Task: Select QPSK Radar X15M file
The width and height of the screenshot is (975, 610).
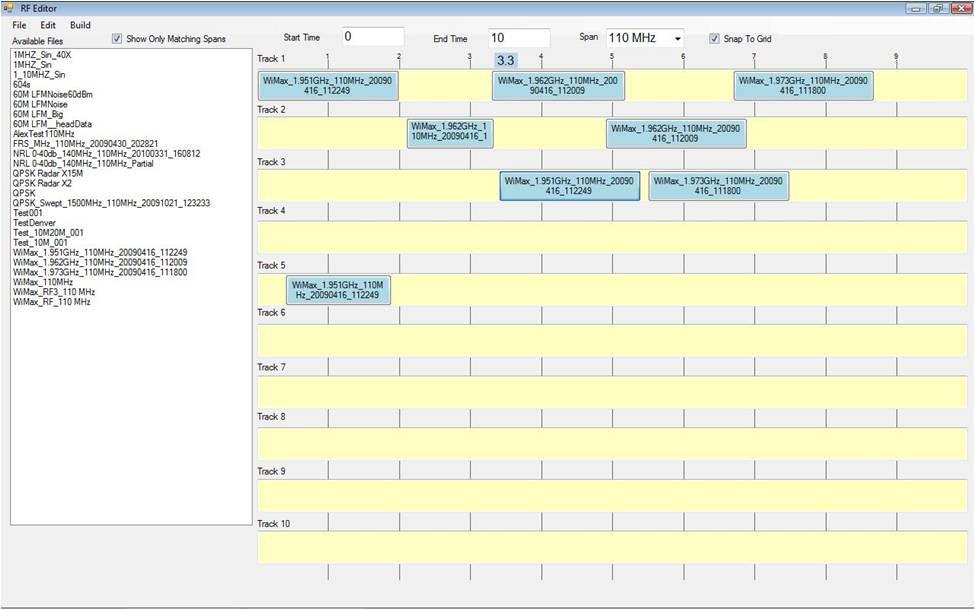Action: (x=48, y=173)
